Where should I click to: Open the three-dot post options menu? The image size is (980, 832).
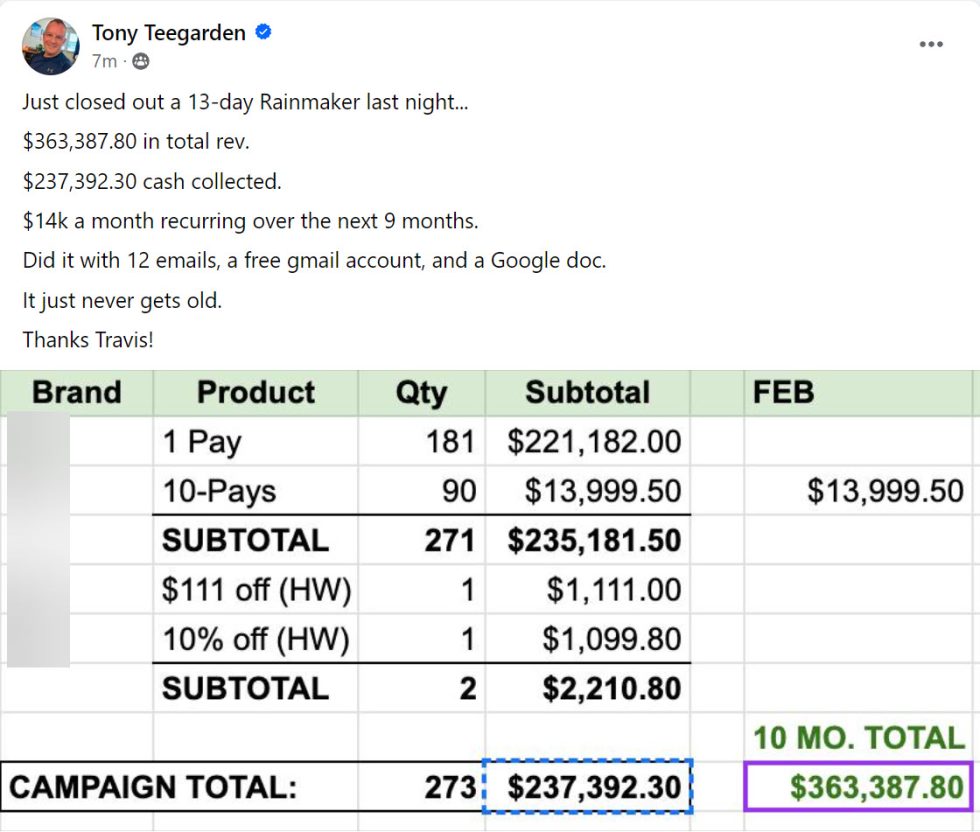click(931, 45)
